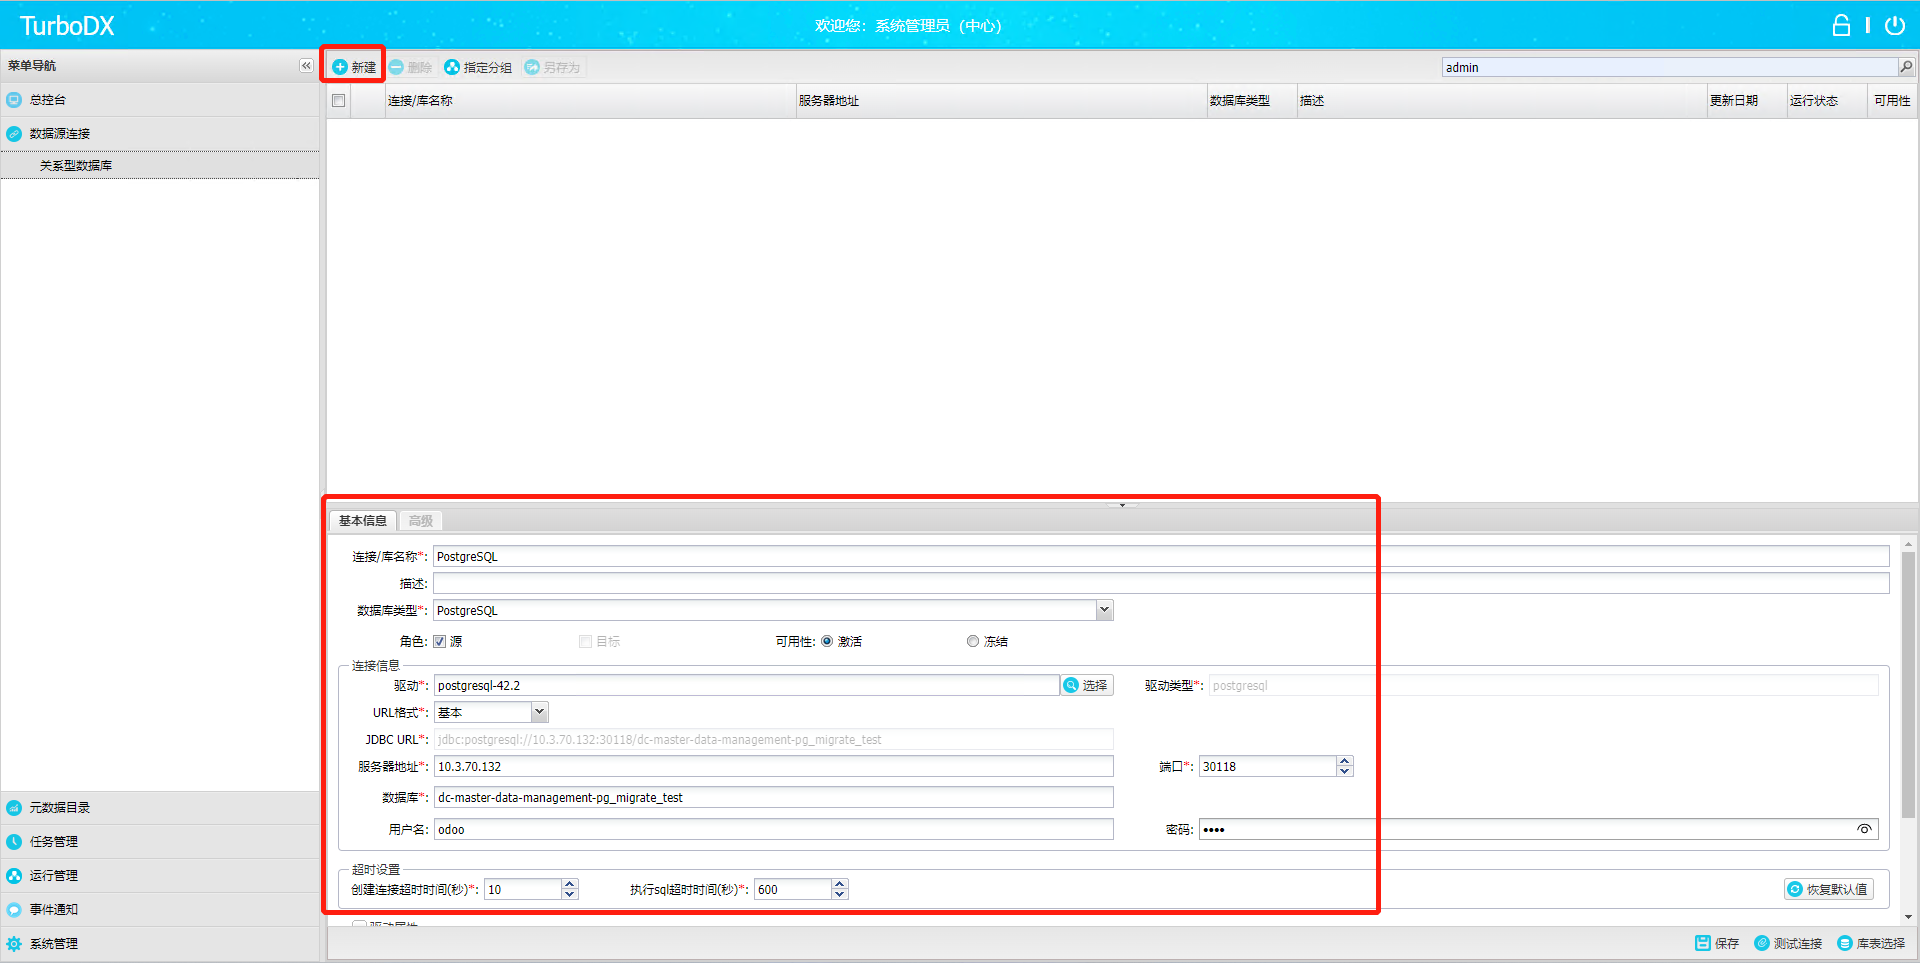Increase the 端口 spinner value
The width and height of the screenshot is (1920, 963).
(x=1345, y=762)
